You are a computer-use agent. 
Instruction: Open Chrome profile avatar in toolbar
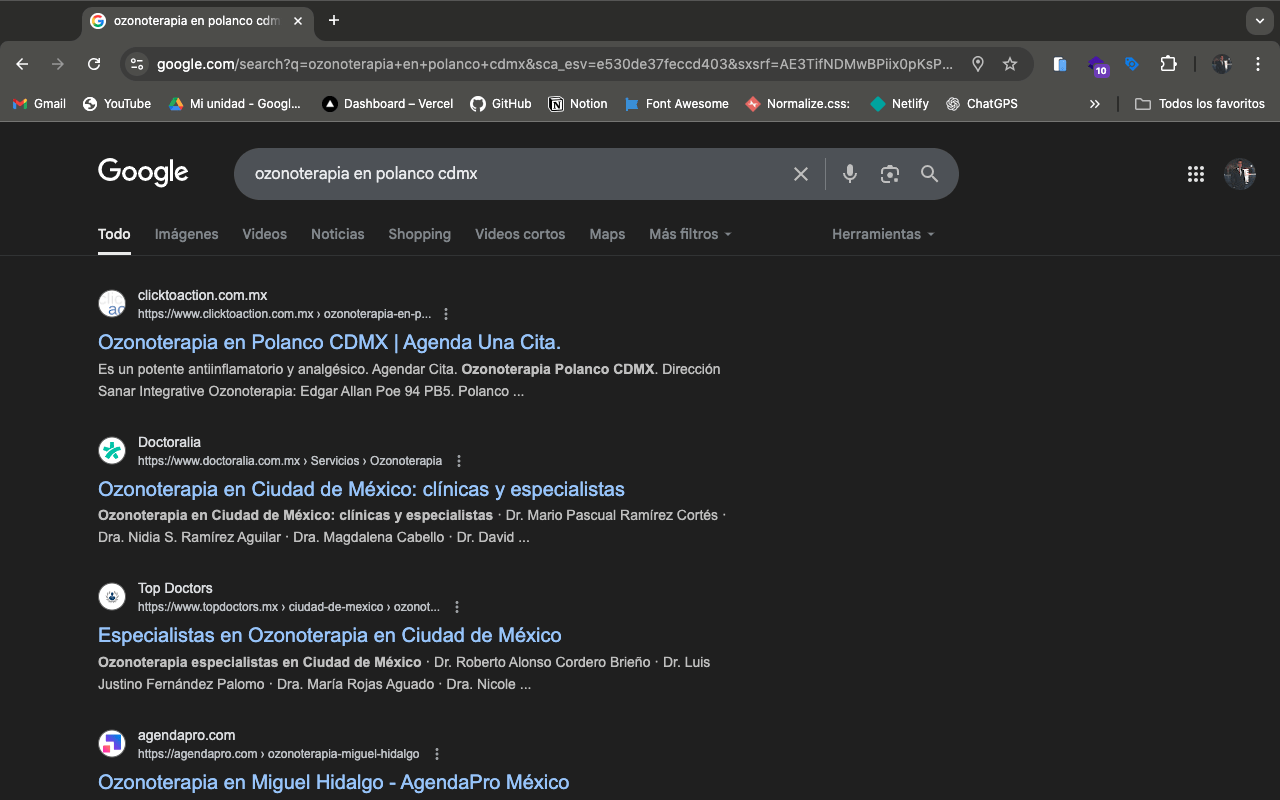[x=1222, y=64]
